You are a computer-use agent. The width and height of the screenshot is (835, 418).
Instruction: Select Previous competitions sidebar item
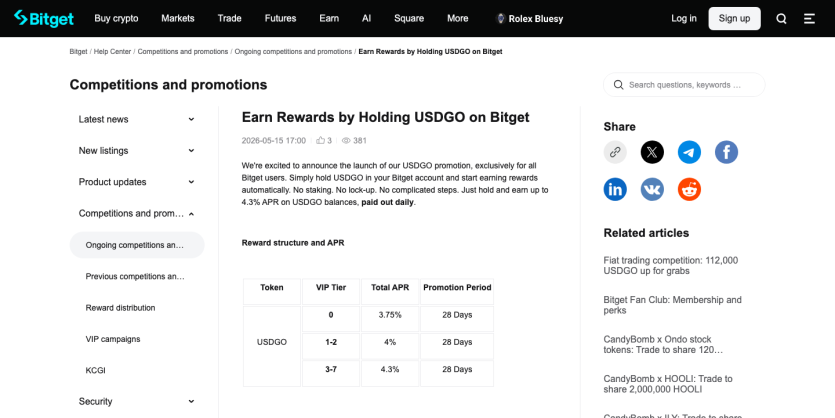pos(137,276)
